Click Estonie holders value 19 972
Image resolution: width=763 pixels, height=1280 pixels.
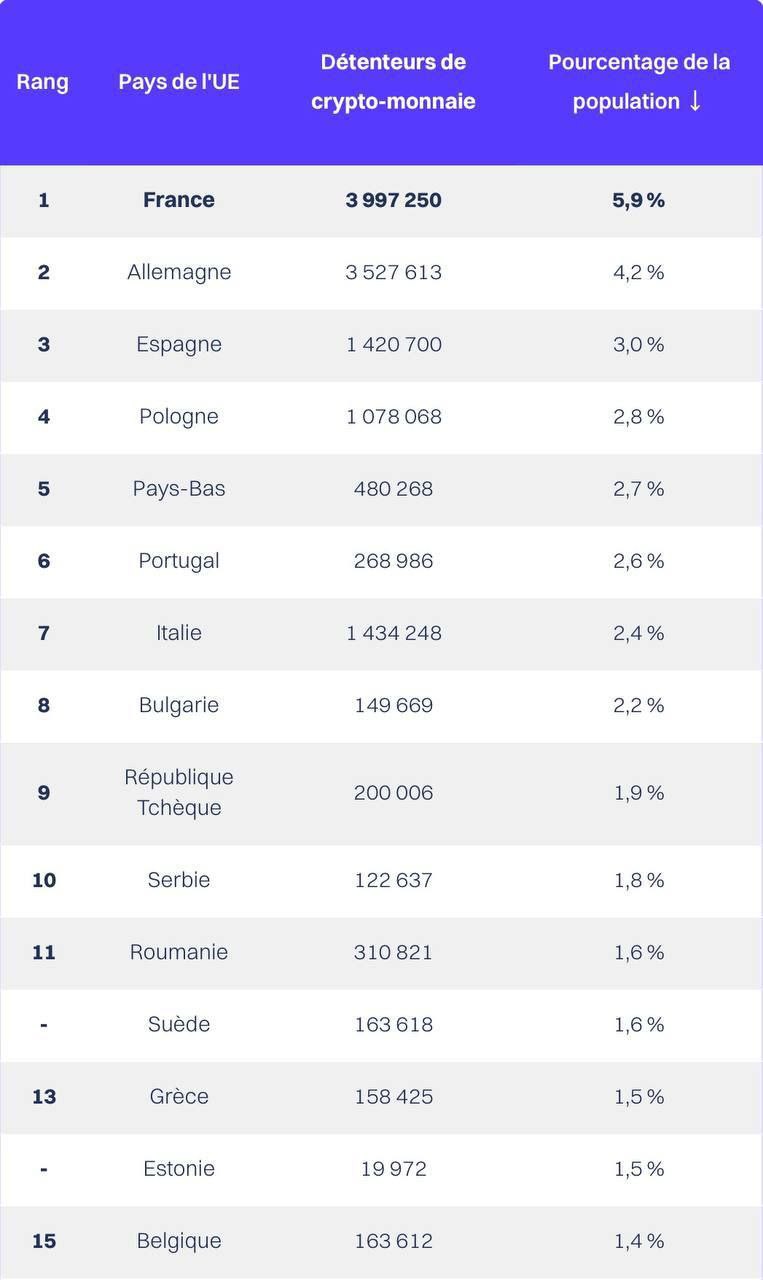coord(393,1168)
